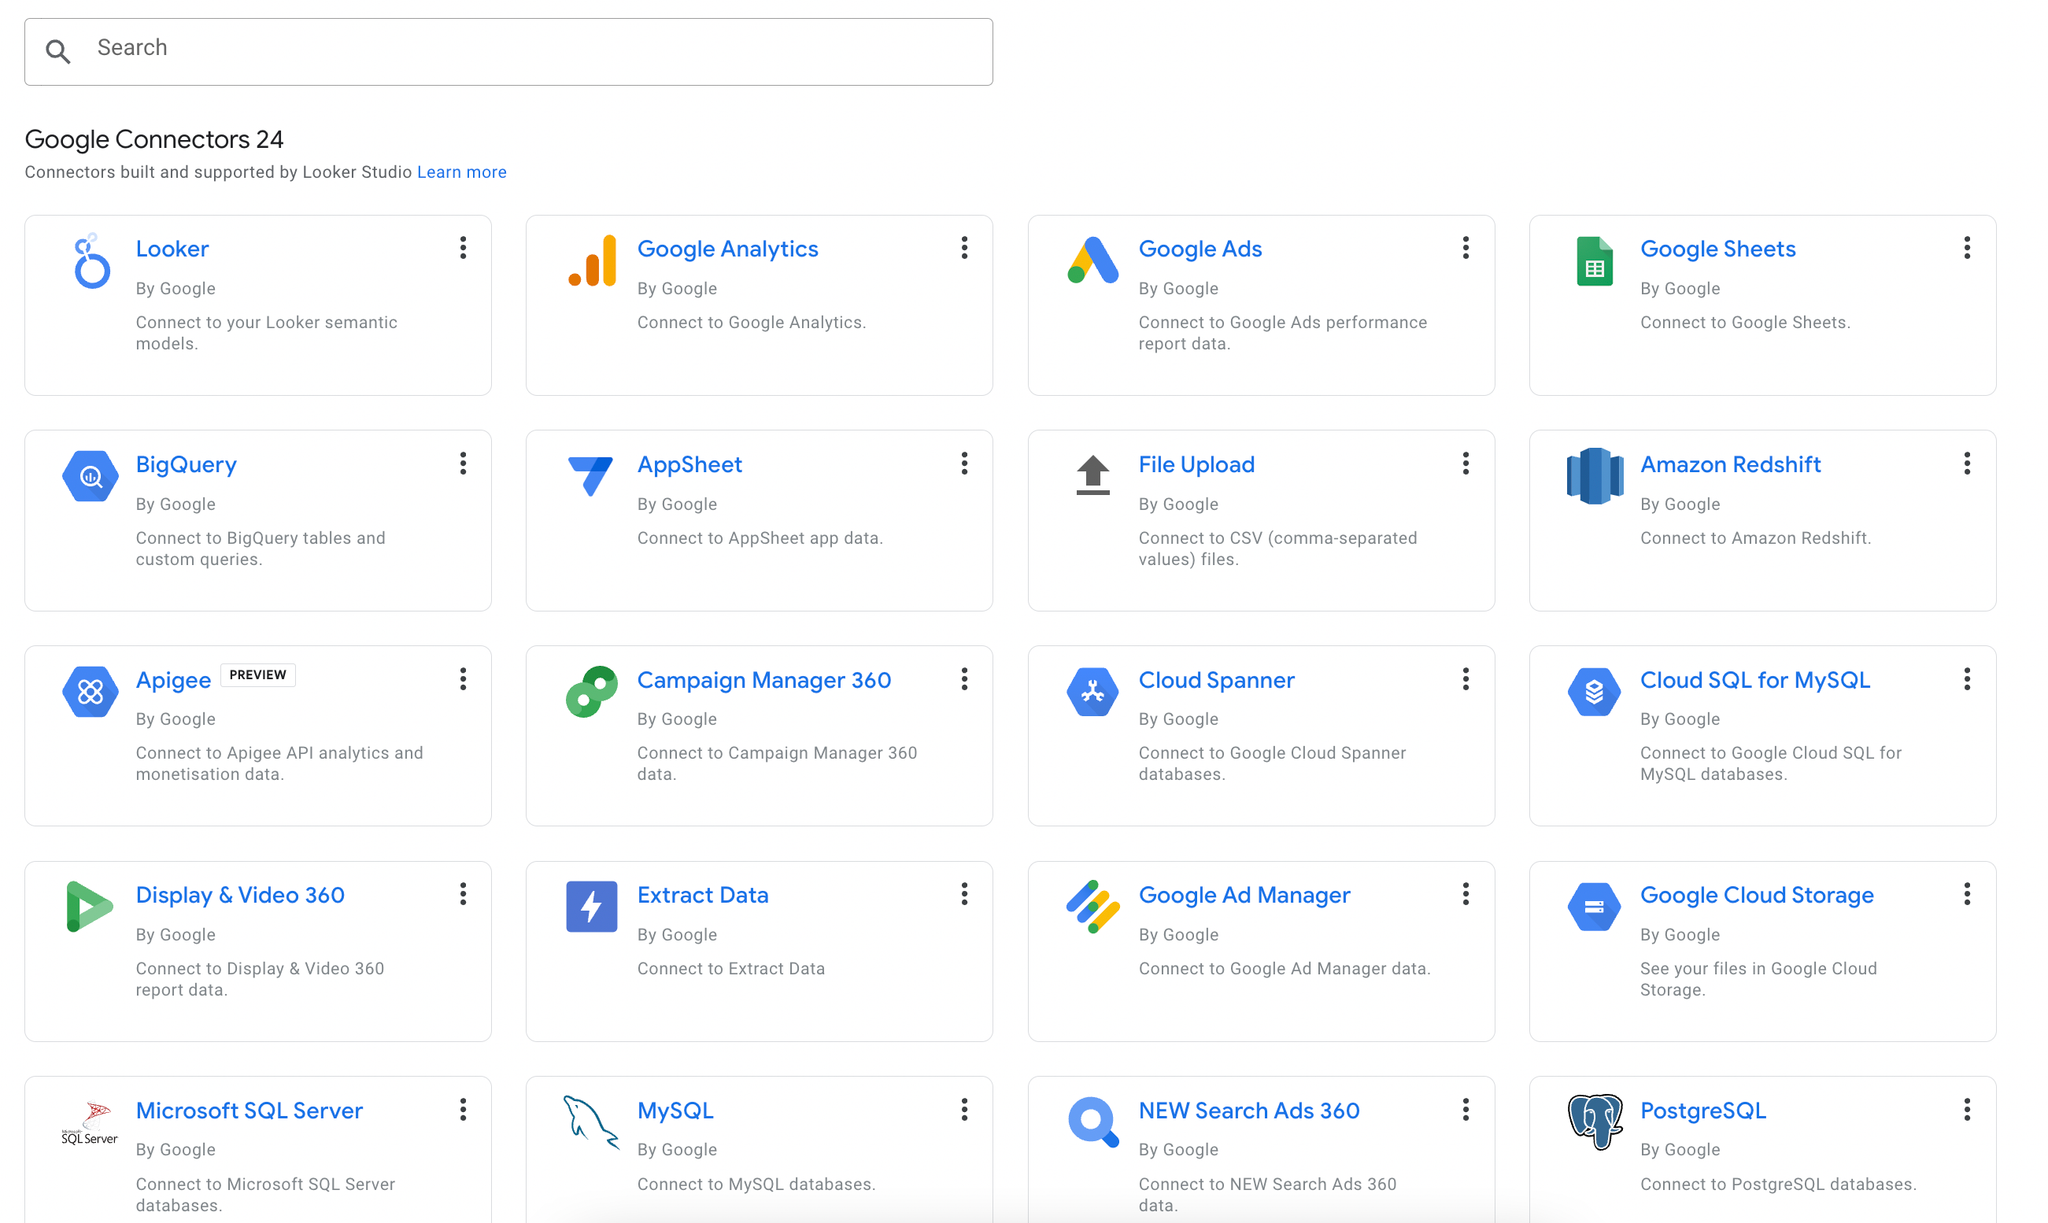Click the search magnifier icon
This screenshot has width=2048, height=1223.
pos(58,52)
